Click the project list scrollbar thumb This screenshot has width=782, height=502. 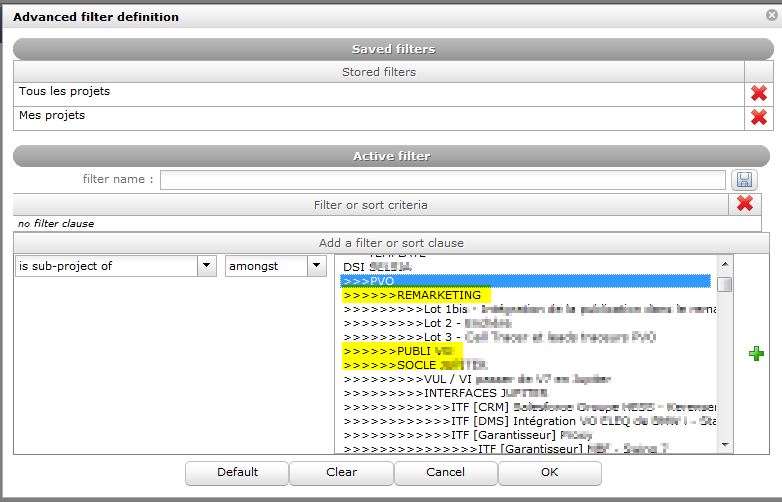725,283
